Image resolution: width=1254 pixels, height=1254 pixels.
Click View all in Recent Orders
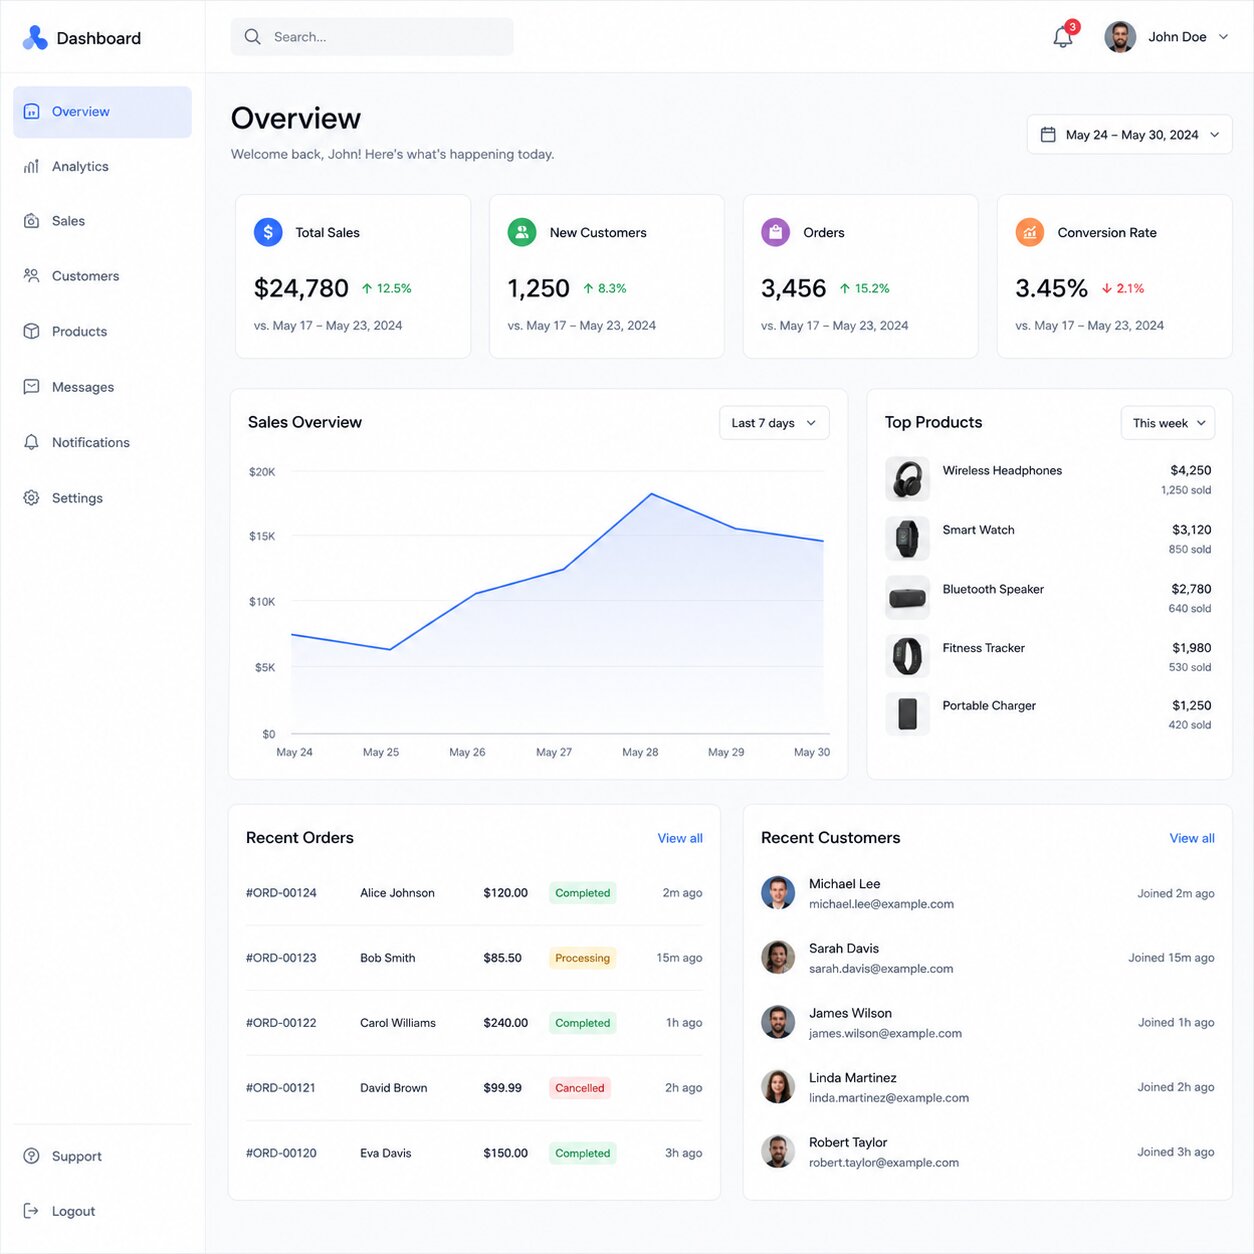[680, 838]
